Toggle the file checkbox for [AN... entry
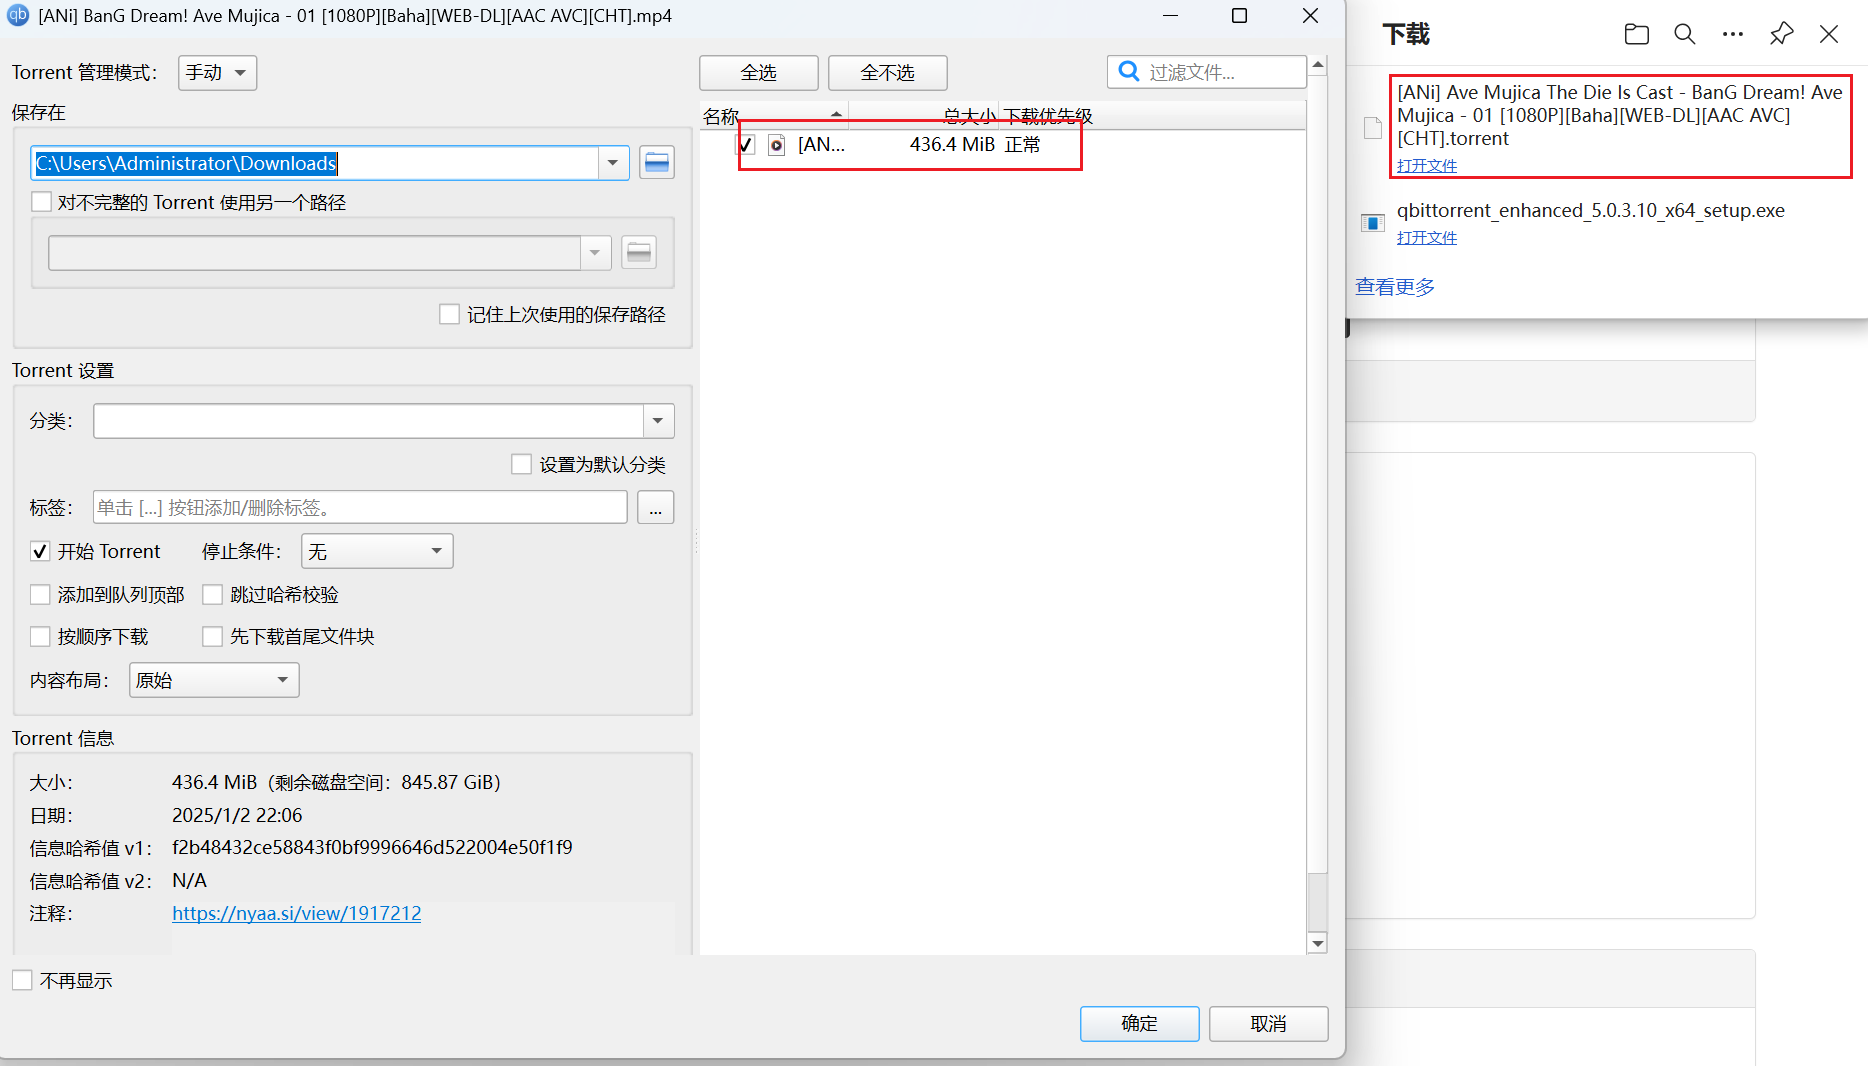Screen dimensions: 1868x1066 point(746,145)
